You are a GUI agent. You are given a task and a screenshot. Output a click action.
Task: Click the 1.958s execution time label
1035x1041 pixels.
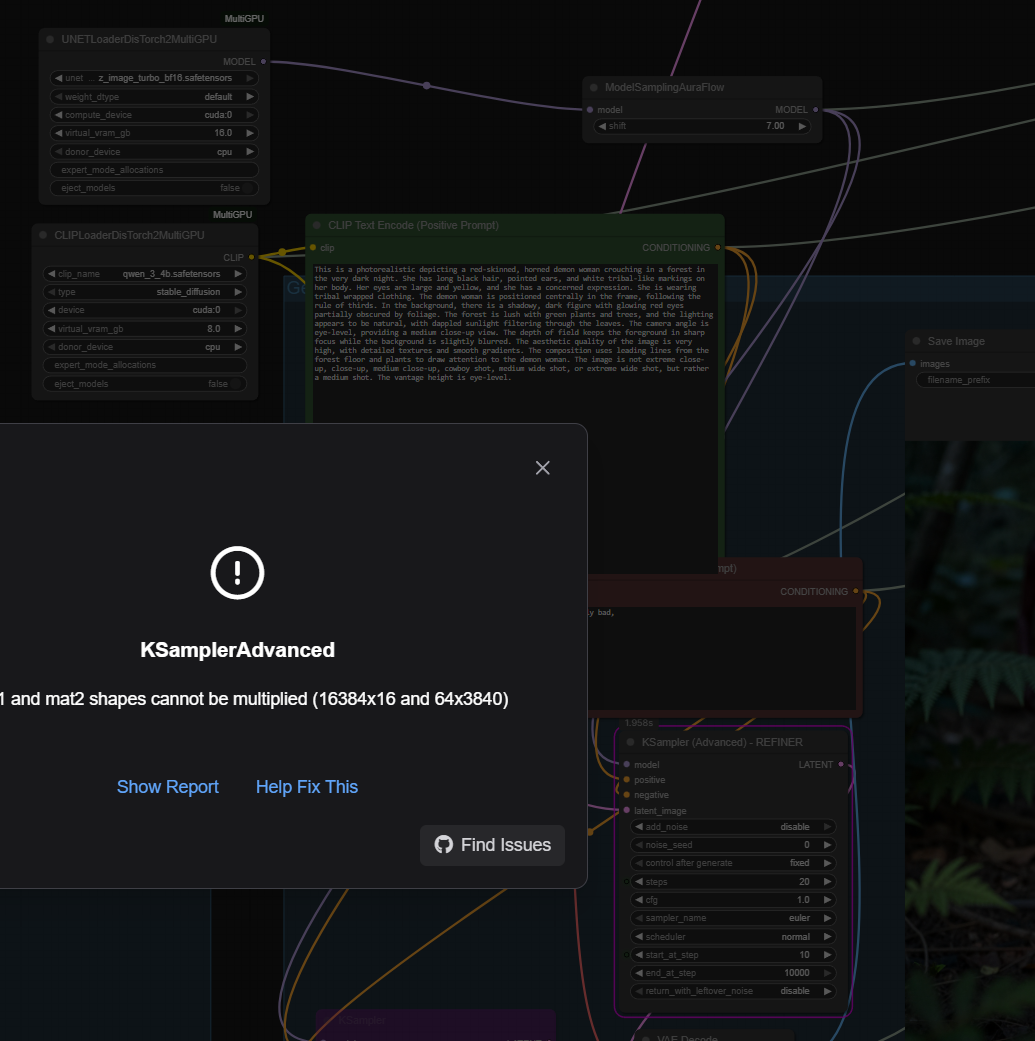(x=639, y=722)
